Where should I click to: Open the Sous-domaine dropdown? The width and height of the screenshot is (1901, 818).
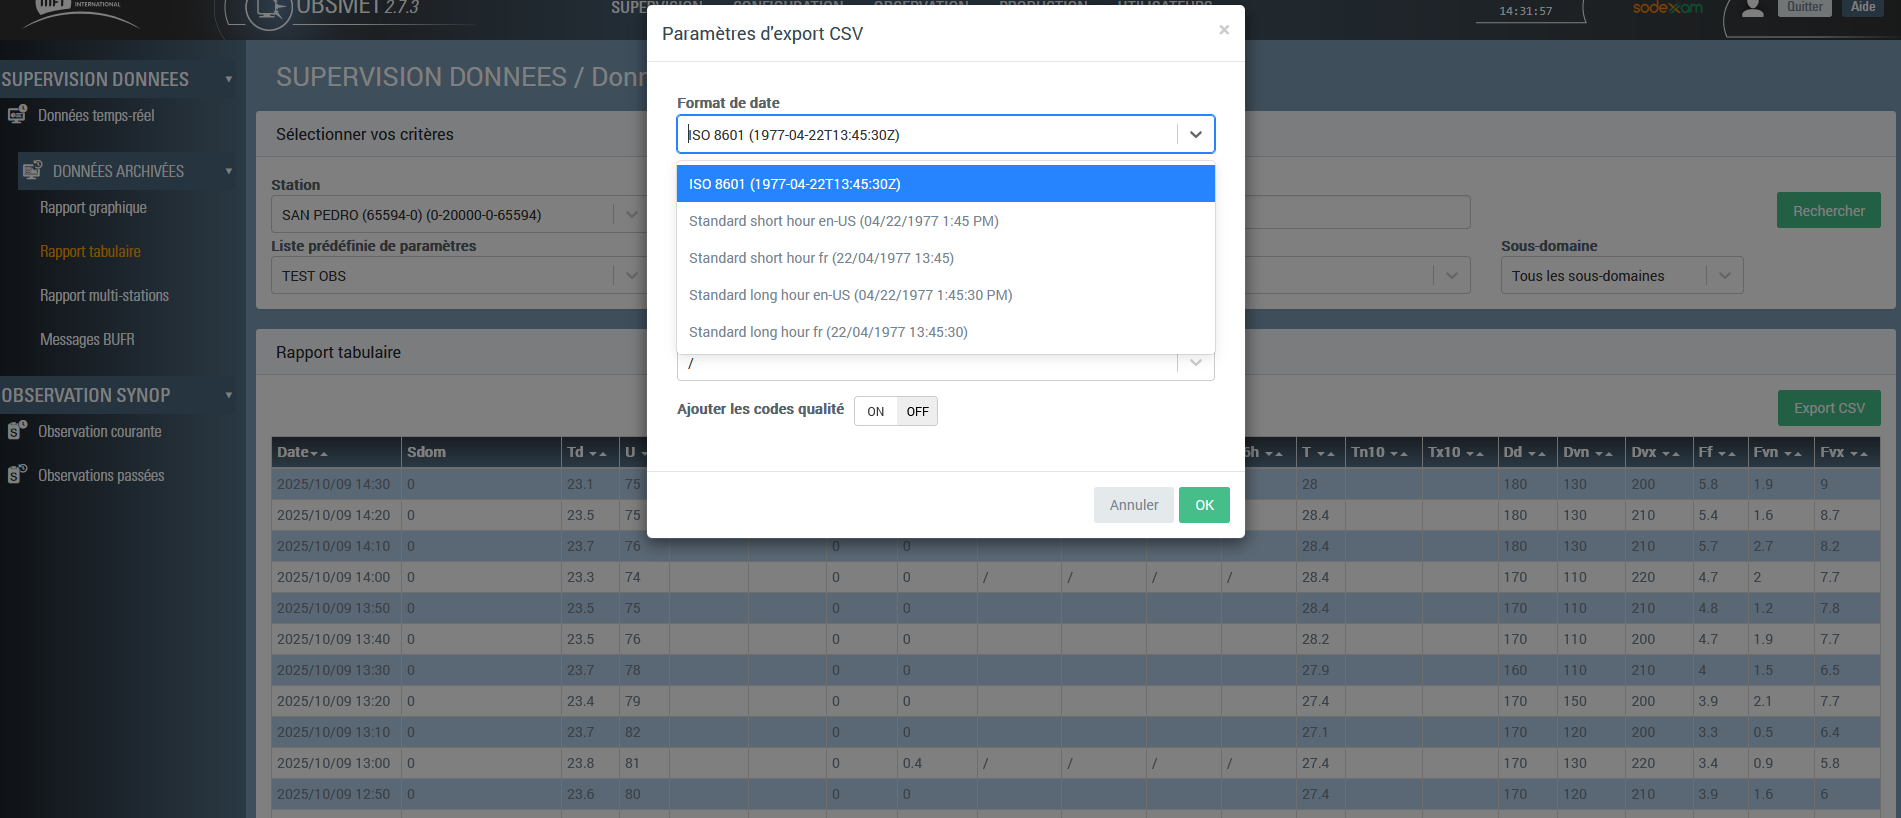(1620, 276)
